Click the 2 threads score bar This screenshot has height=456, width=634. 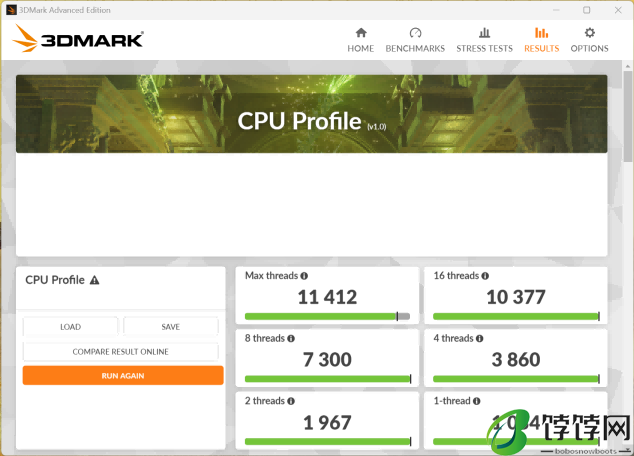328,441
